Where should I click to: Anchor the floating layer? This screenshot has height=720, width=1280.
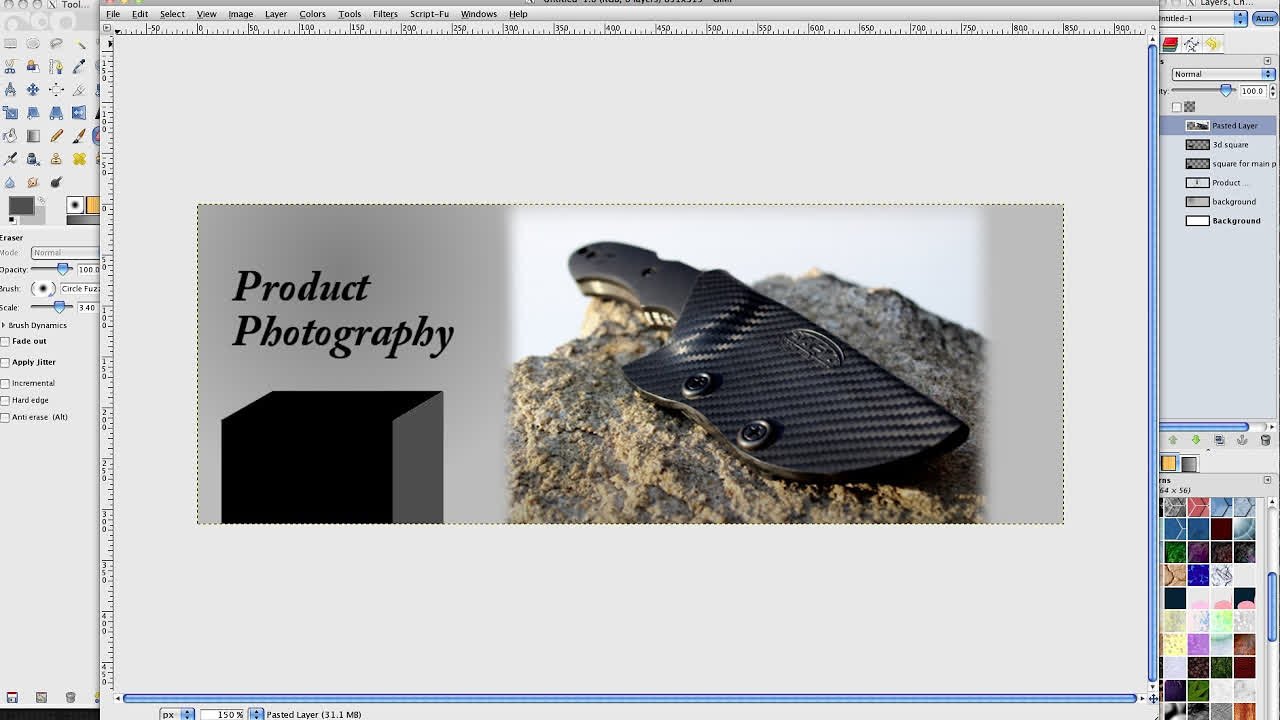1242,440
